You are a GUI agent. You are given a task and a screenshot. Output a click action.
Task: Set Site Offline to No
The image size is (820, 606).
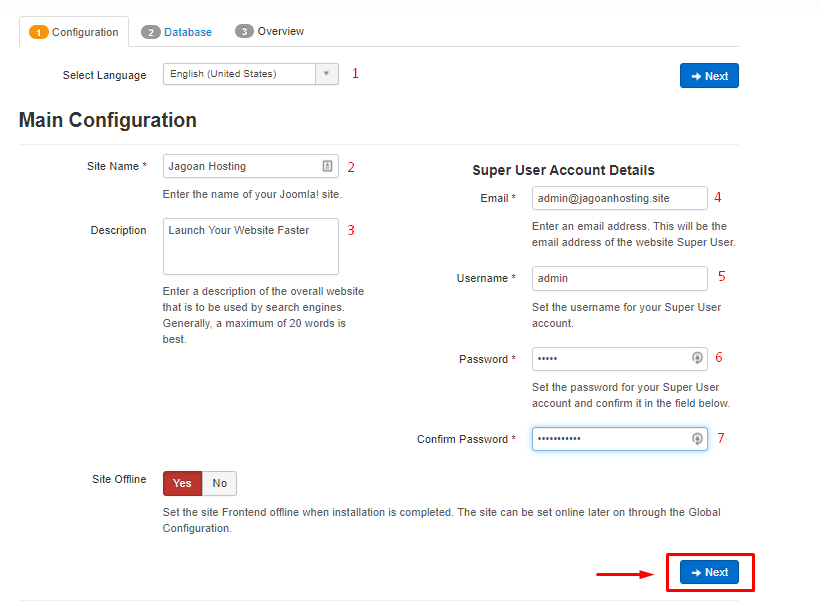[219, 483]
